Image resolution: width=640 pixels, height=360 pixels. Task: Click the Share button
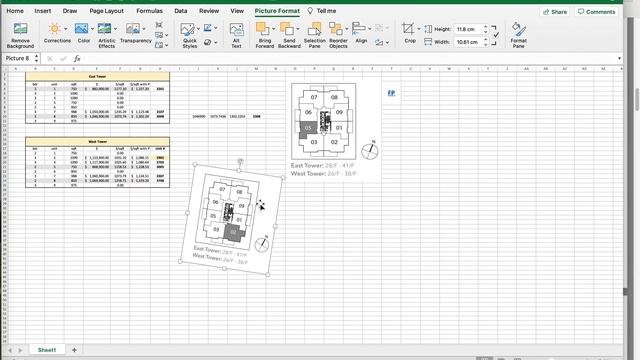(x=555, y=12)
